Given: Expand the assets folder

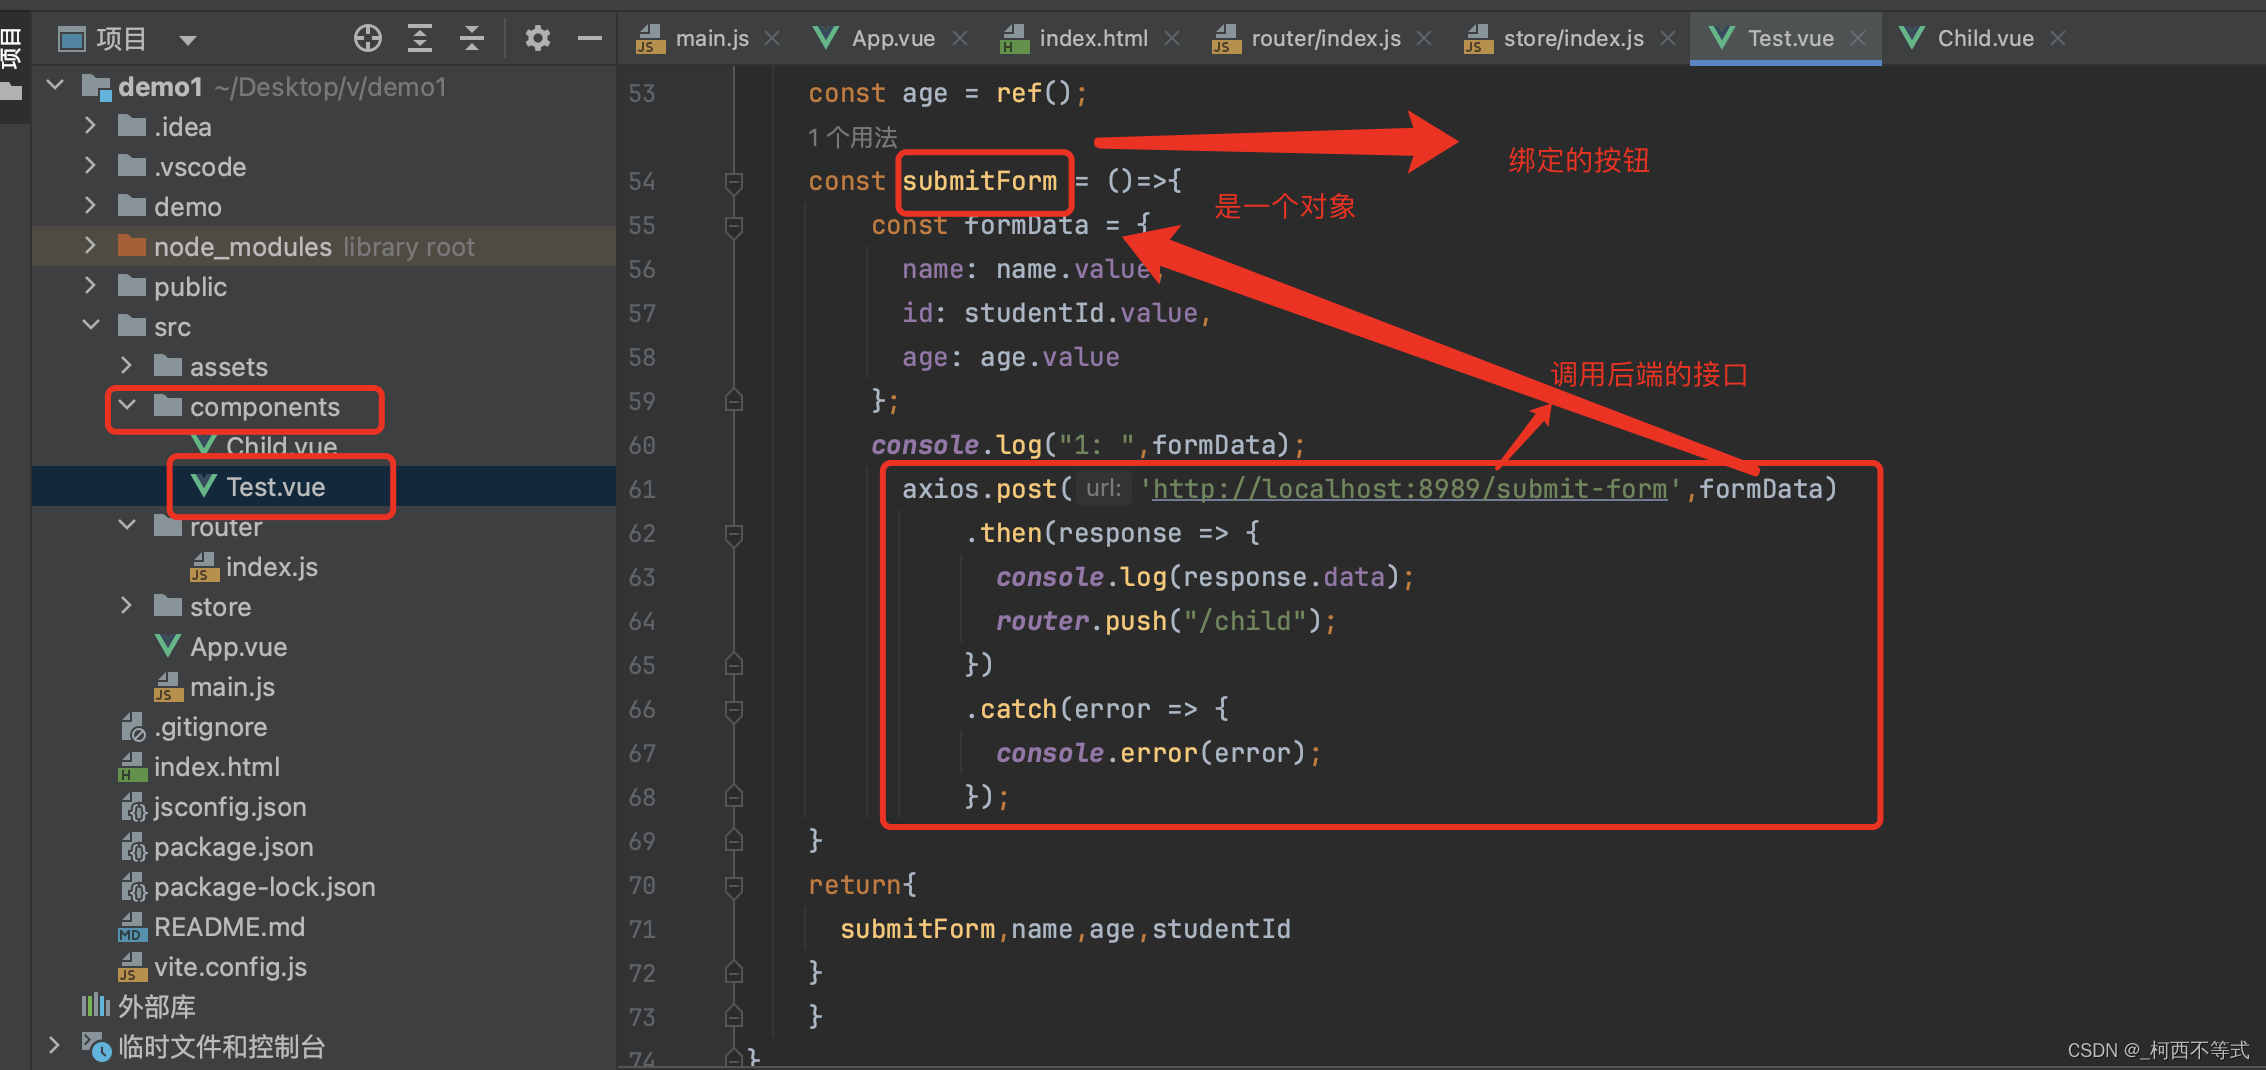Looking at the screenshot, I should (127, 366).
